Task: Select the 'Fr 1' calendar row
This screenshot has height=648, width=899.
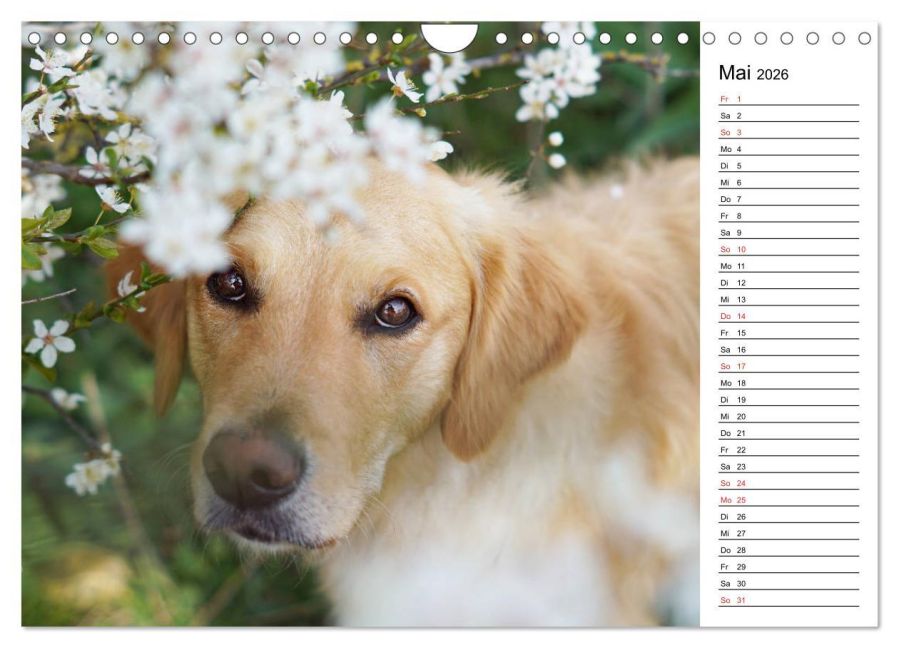Action: coord(788,99)
